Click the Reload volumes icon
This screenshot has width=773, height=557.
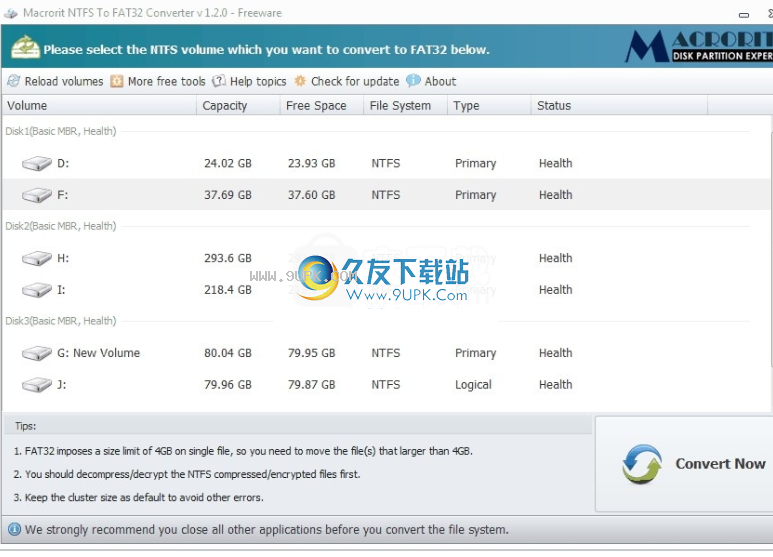coord(14,81)
